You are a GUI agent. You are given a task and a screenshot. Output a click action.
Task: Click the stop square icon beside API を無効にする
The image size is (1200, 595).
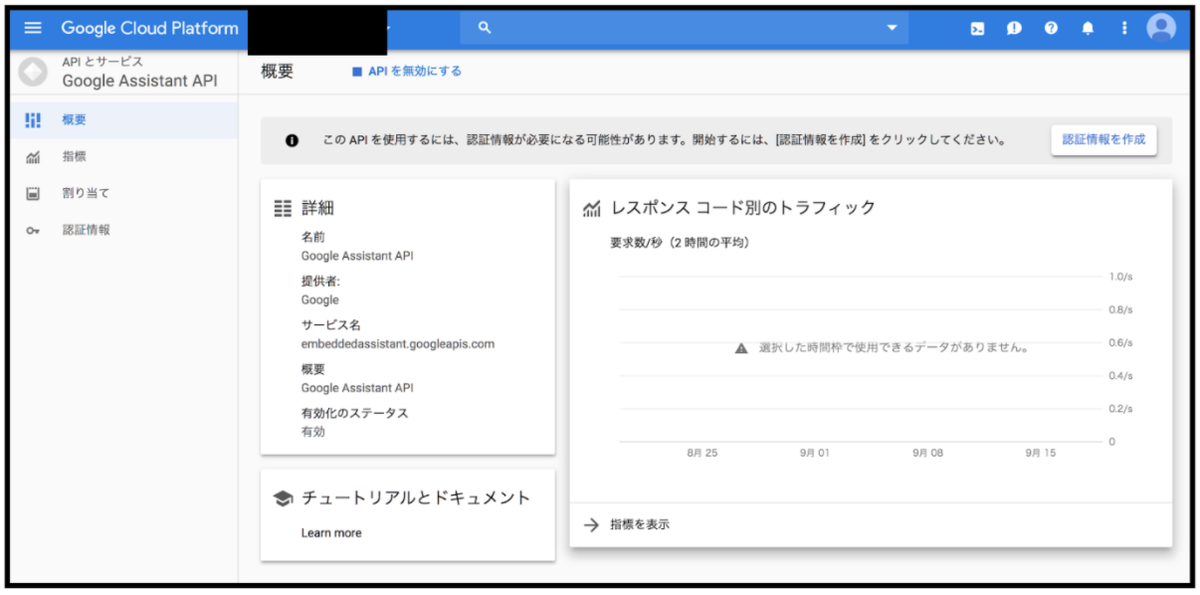tap(357, 72)
